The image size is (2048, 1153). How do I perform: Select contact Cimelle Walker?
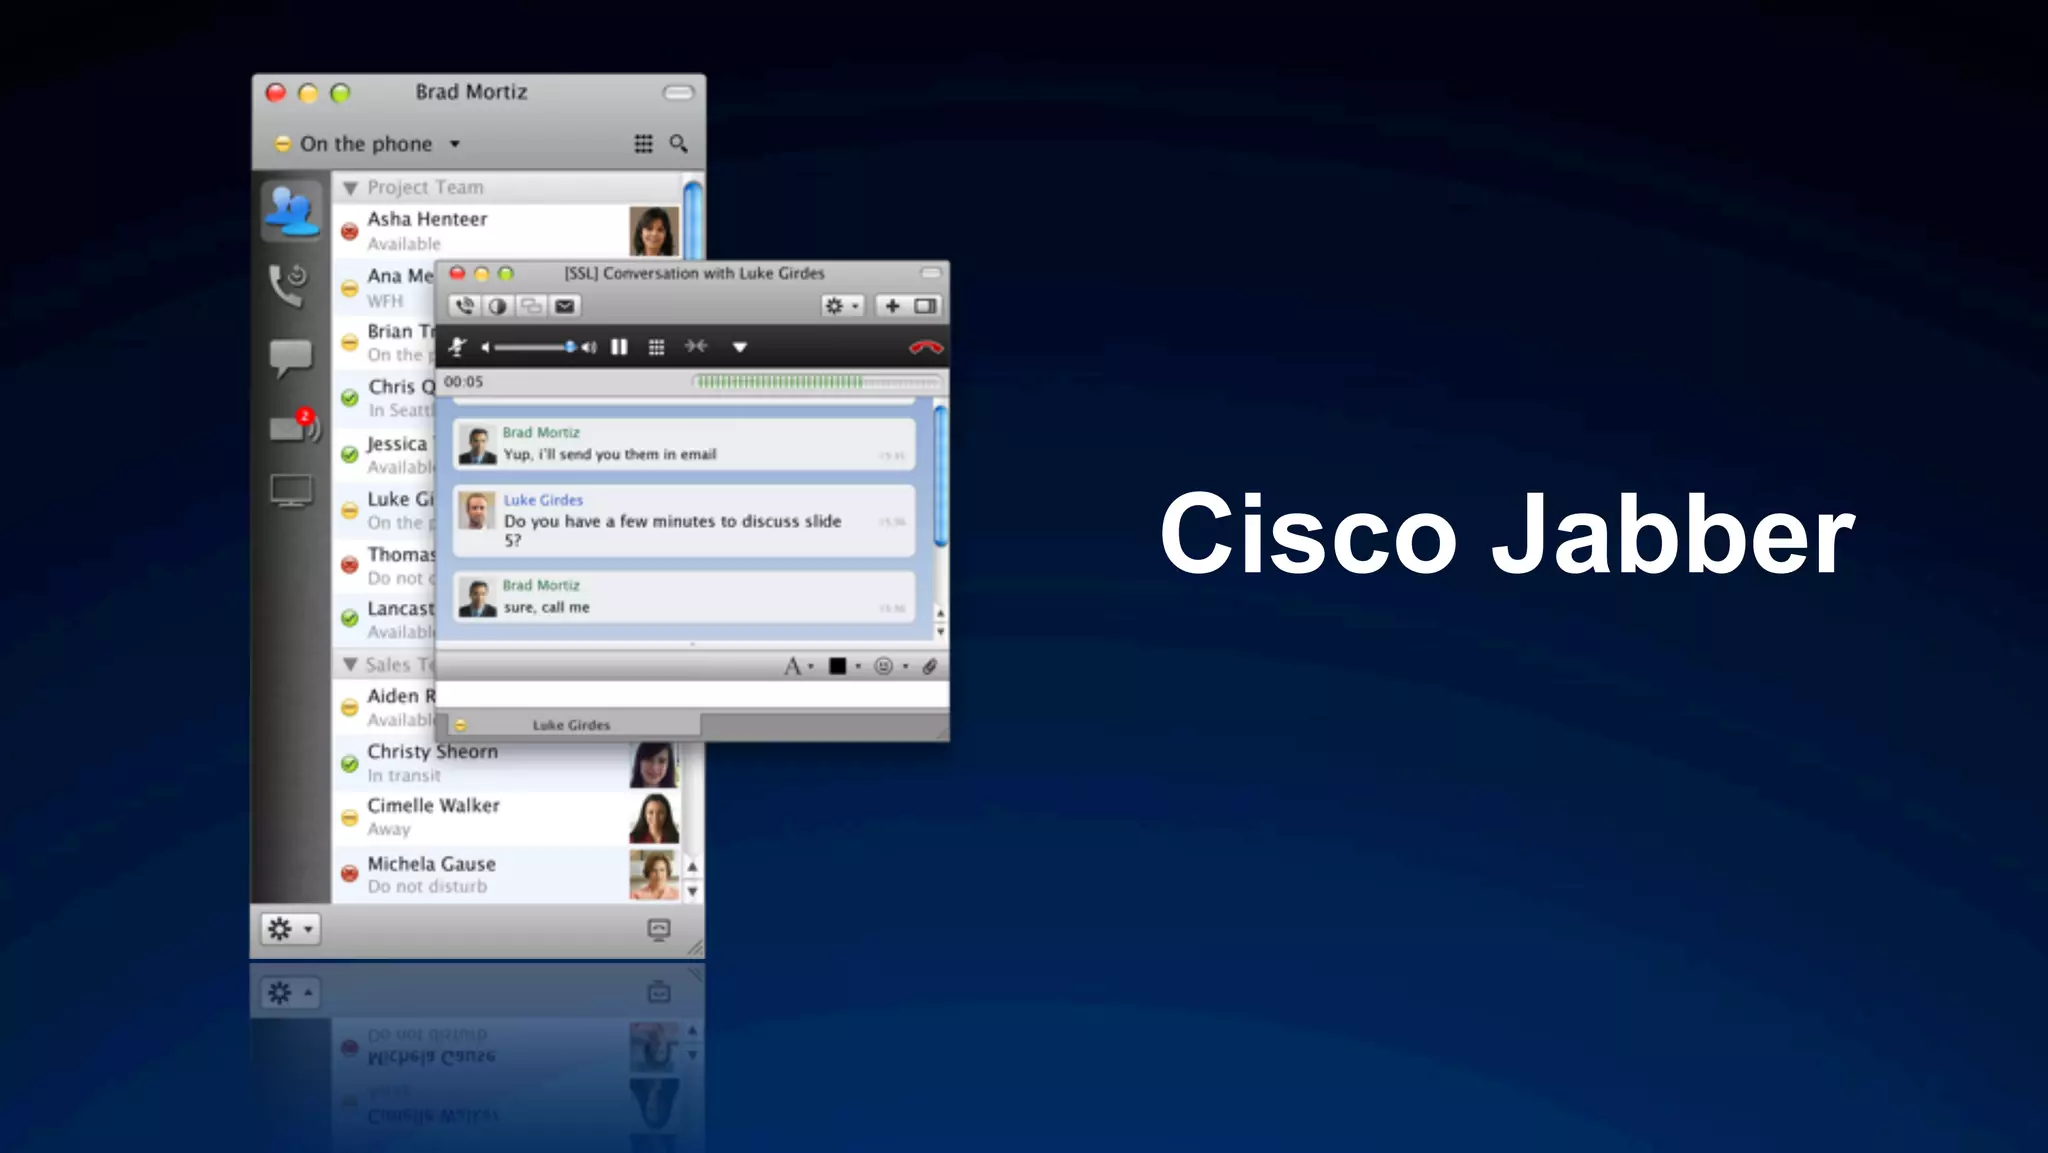(506, 818)
